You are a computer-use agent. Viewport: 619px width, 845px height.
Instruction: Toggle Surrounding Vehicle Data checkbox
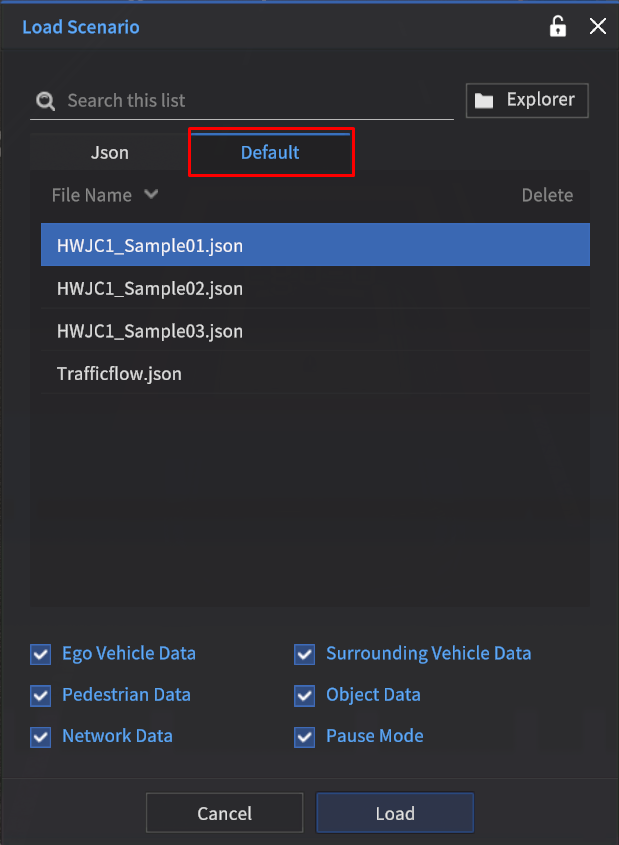coord(305,654)
